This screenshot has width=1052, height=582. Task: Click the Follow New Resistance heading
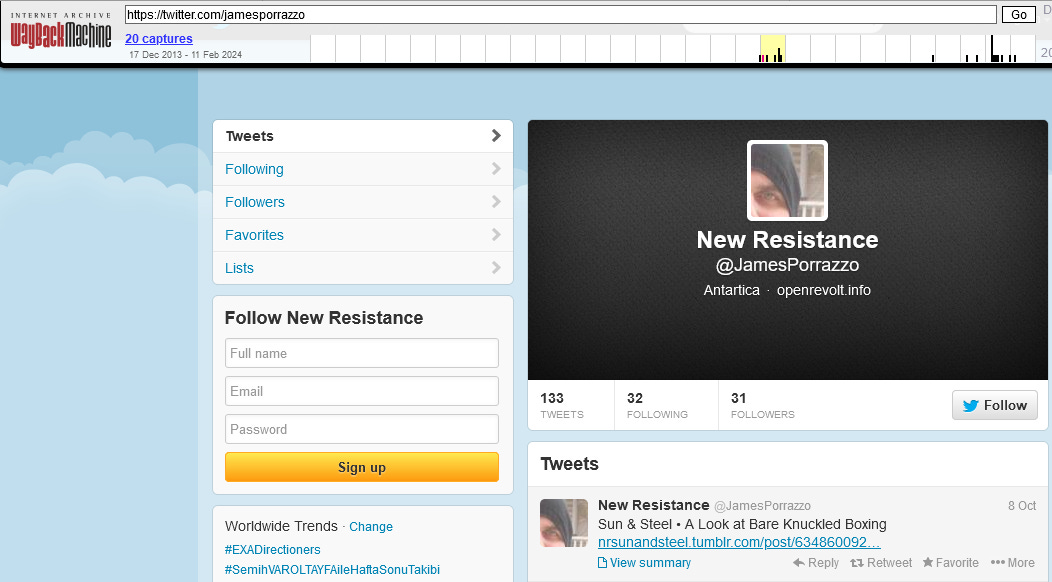324,318
